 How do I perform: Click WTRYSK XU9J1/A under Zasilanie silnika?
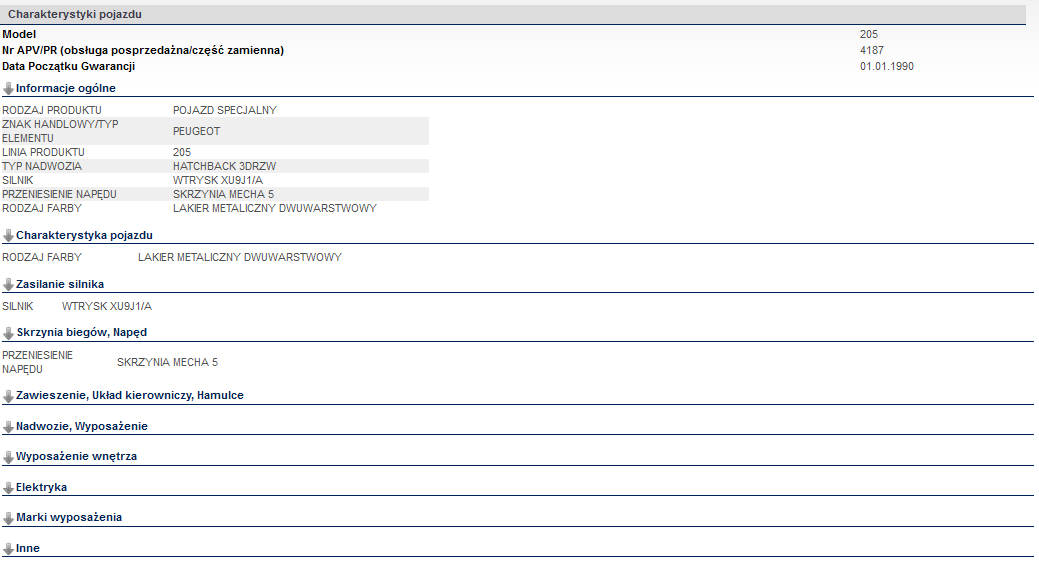click(107, 306)
